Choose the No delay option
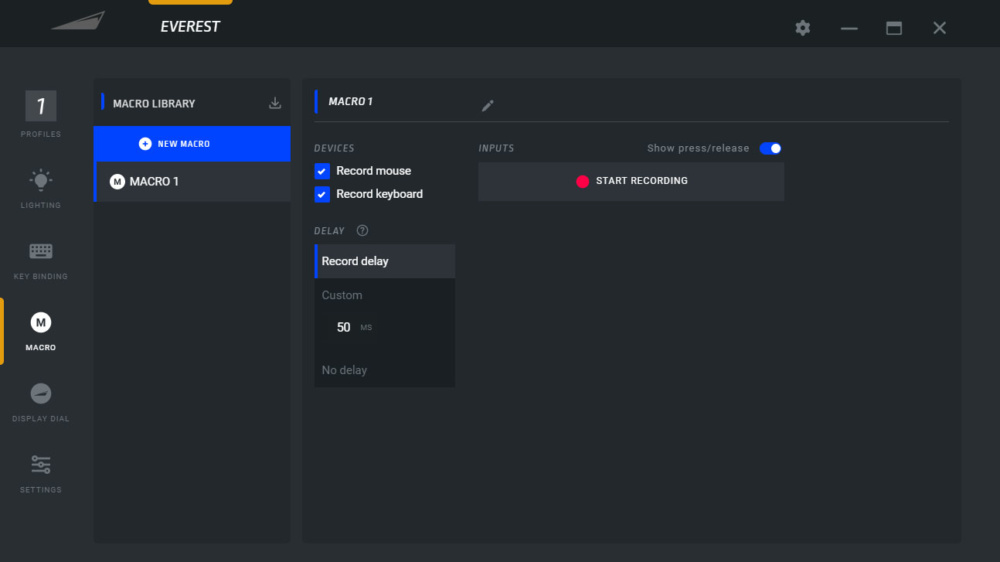 pos(344,370)
